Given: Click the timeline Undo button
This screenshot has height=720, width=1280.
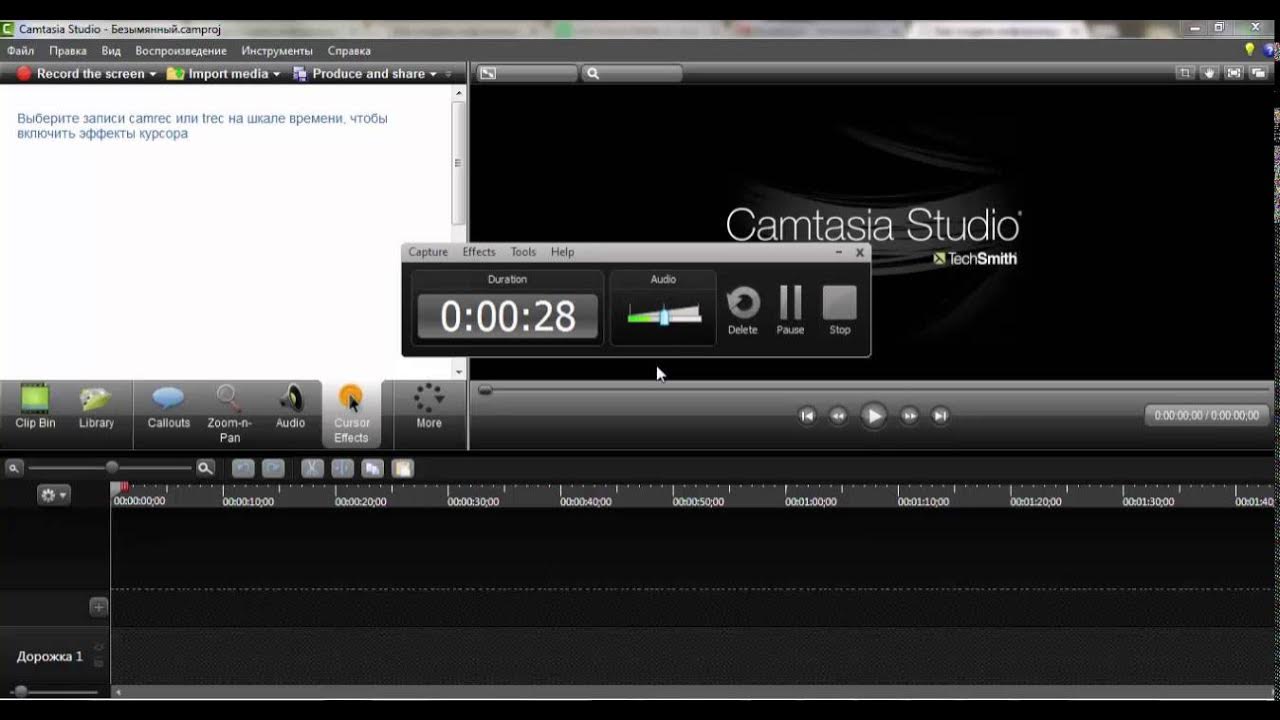Looking at the screenshot, I should click(243, 468).
